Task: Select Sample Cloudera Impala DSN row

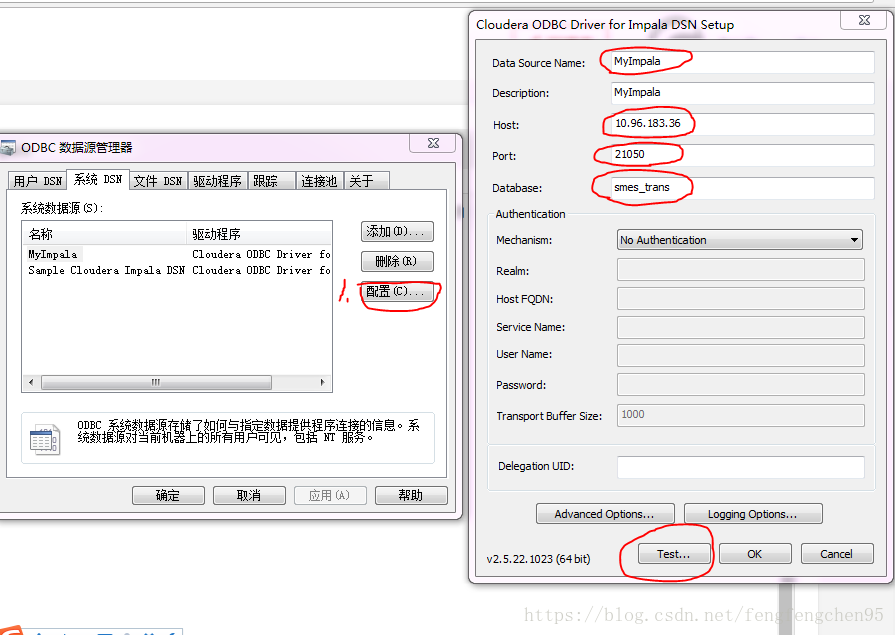Action: (x=177, y=270)
